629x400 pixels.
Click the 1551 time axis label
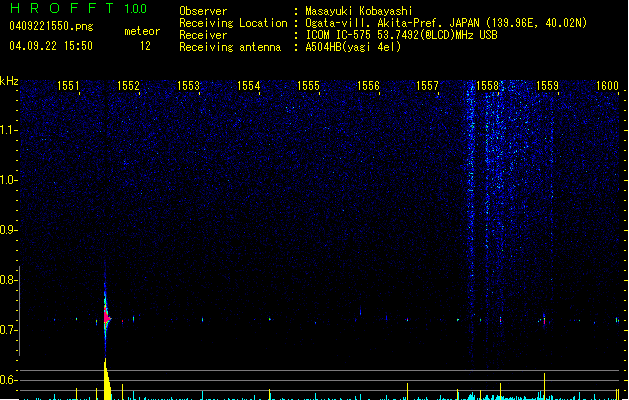coord(68,86)
